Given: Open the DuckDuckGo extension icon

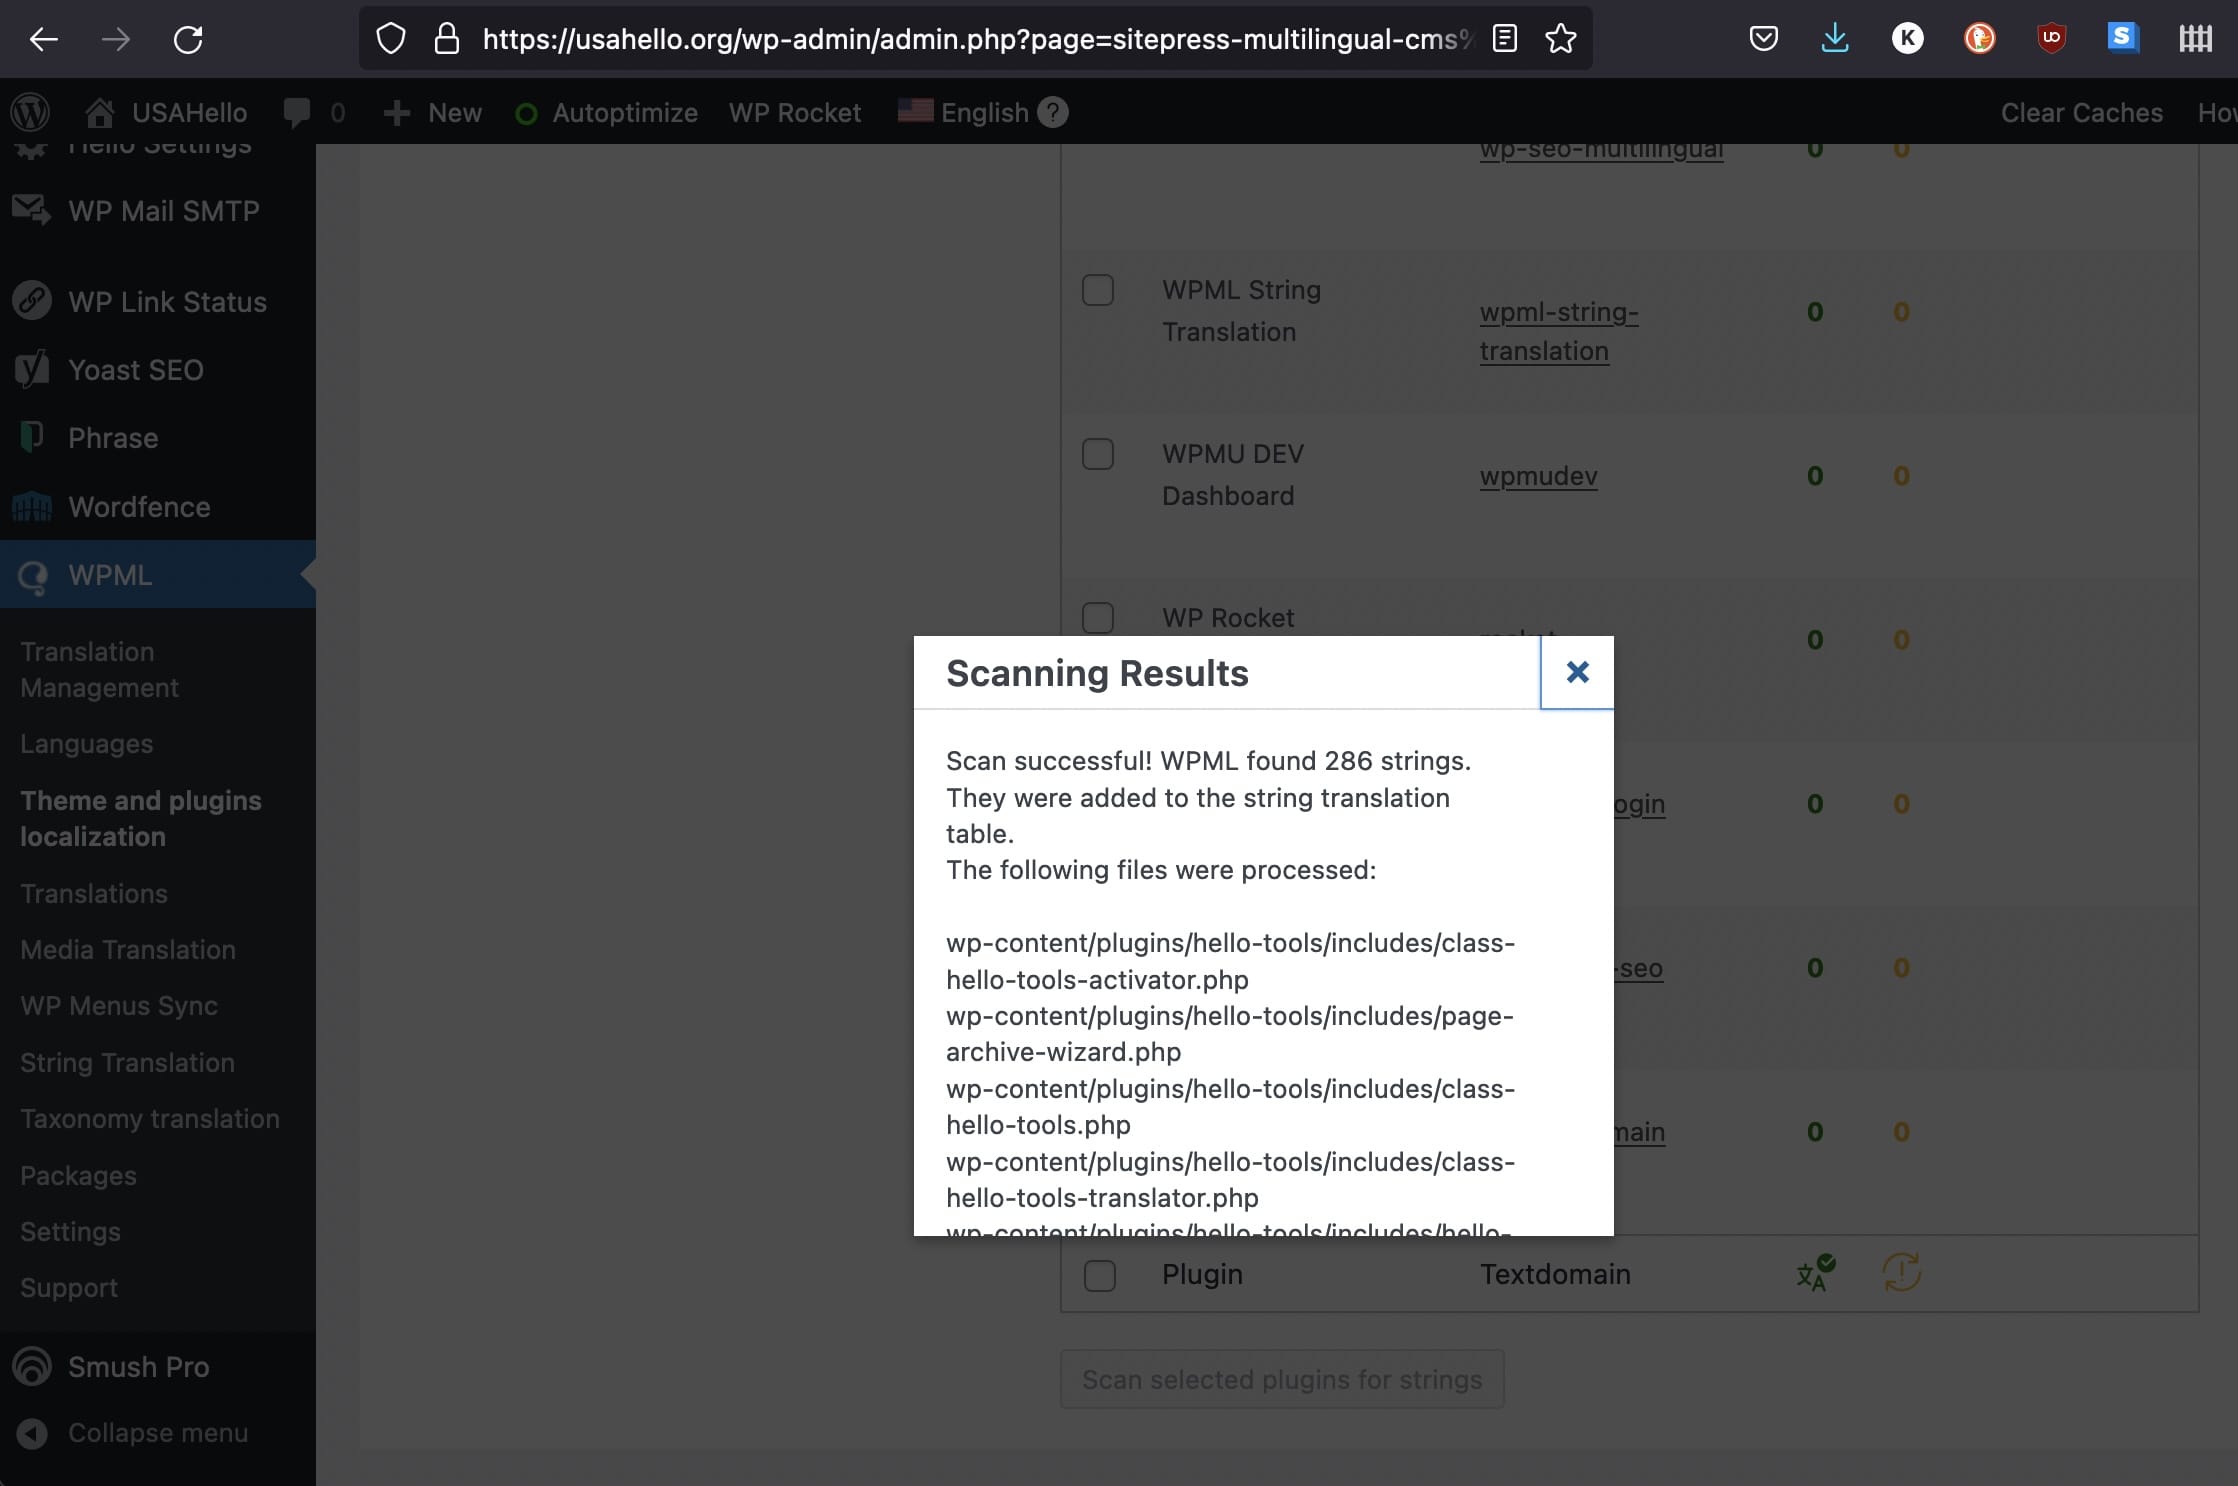Looking at the screenshot, I should tap(1979, 39).
